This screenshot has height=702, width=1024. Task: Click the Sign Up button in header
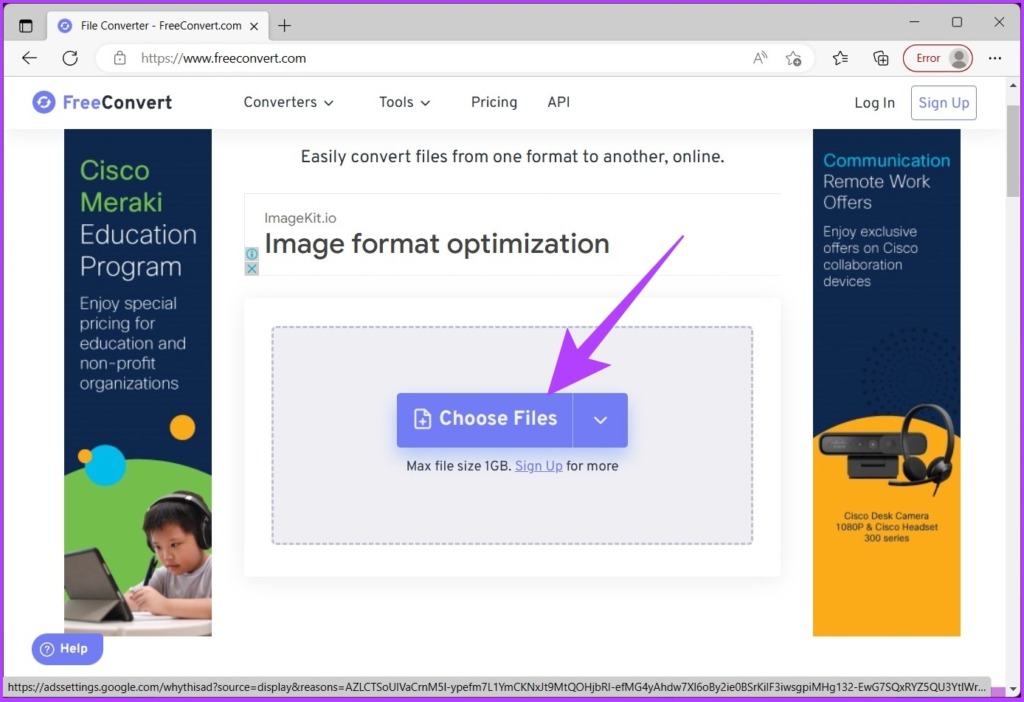(943, 103)
